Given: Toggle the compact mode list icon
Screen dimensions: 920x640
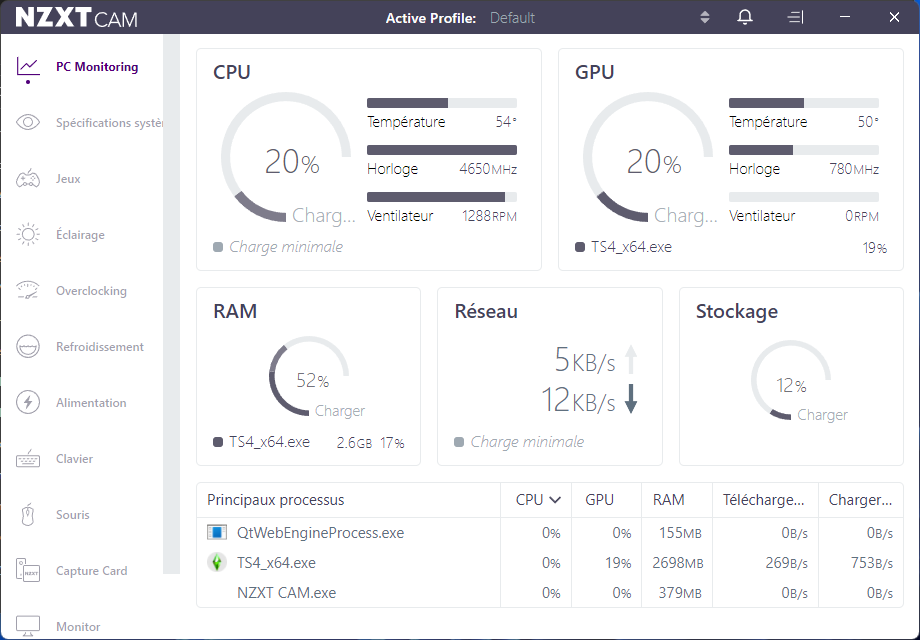Looking at the screenshot, I should point(795,18).
